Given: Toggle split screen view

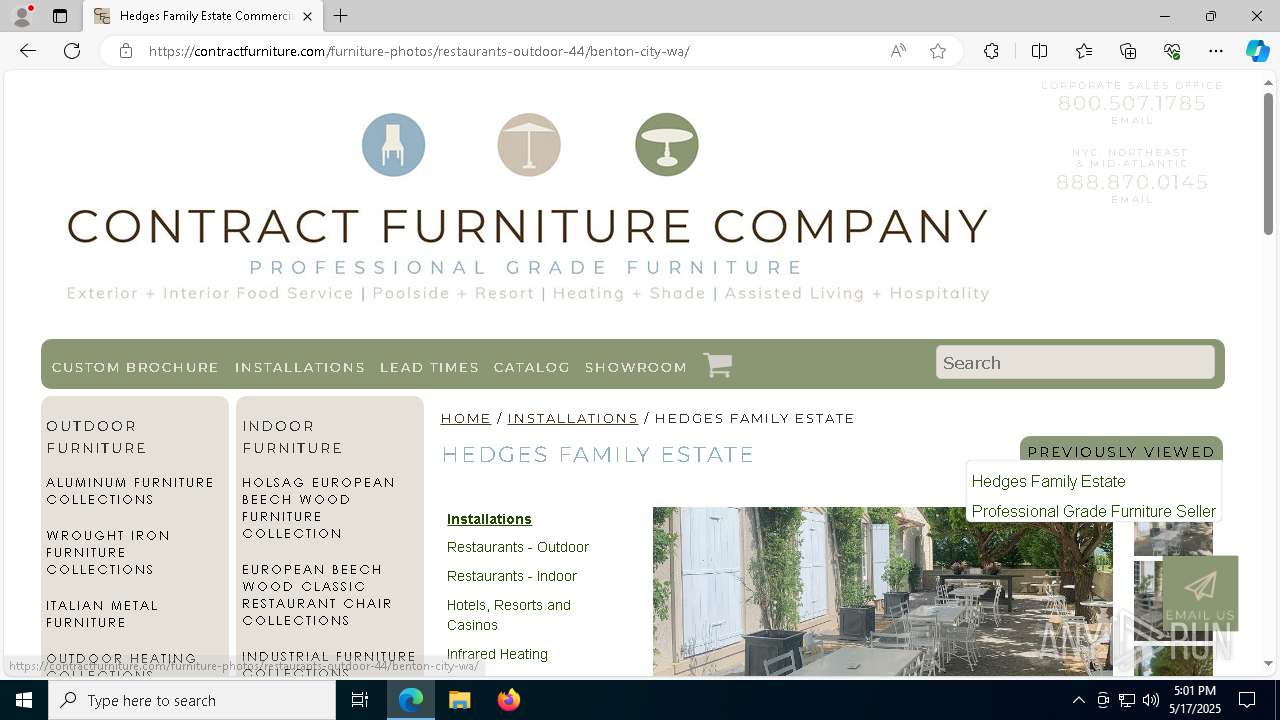Looking at the screenshot, I should (x=1039, y=51).
